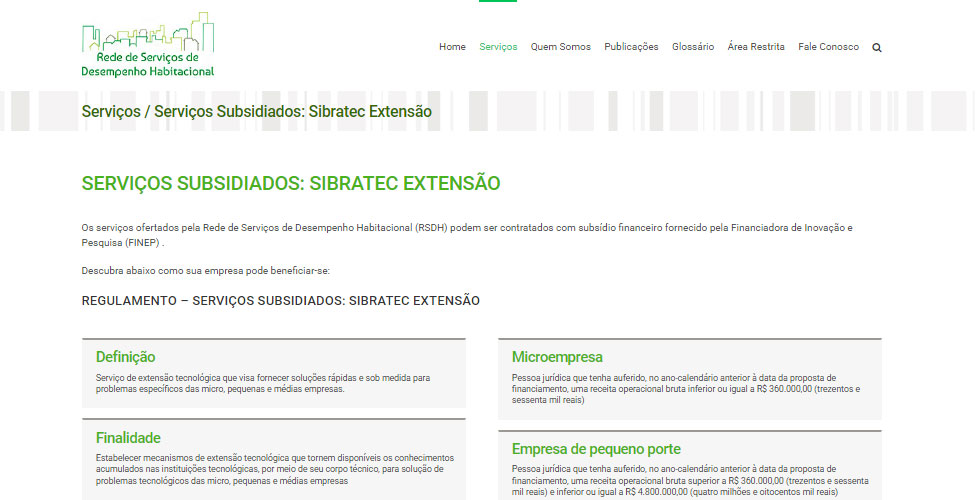Select the Serviços menu item

(498, 47)
